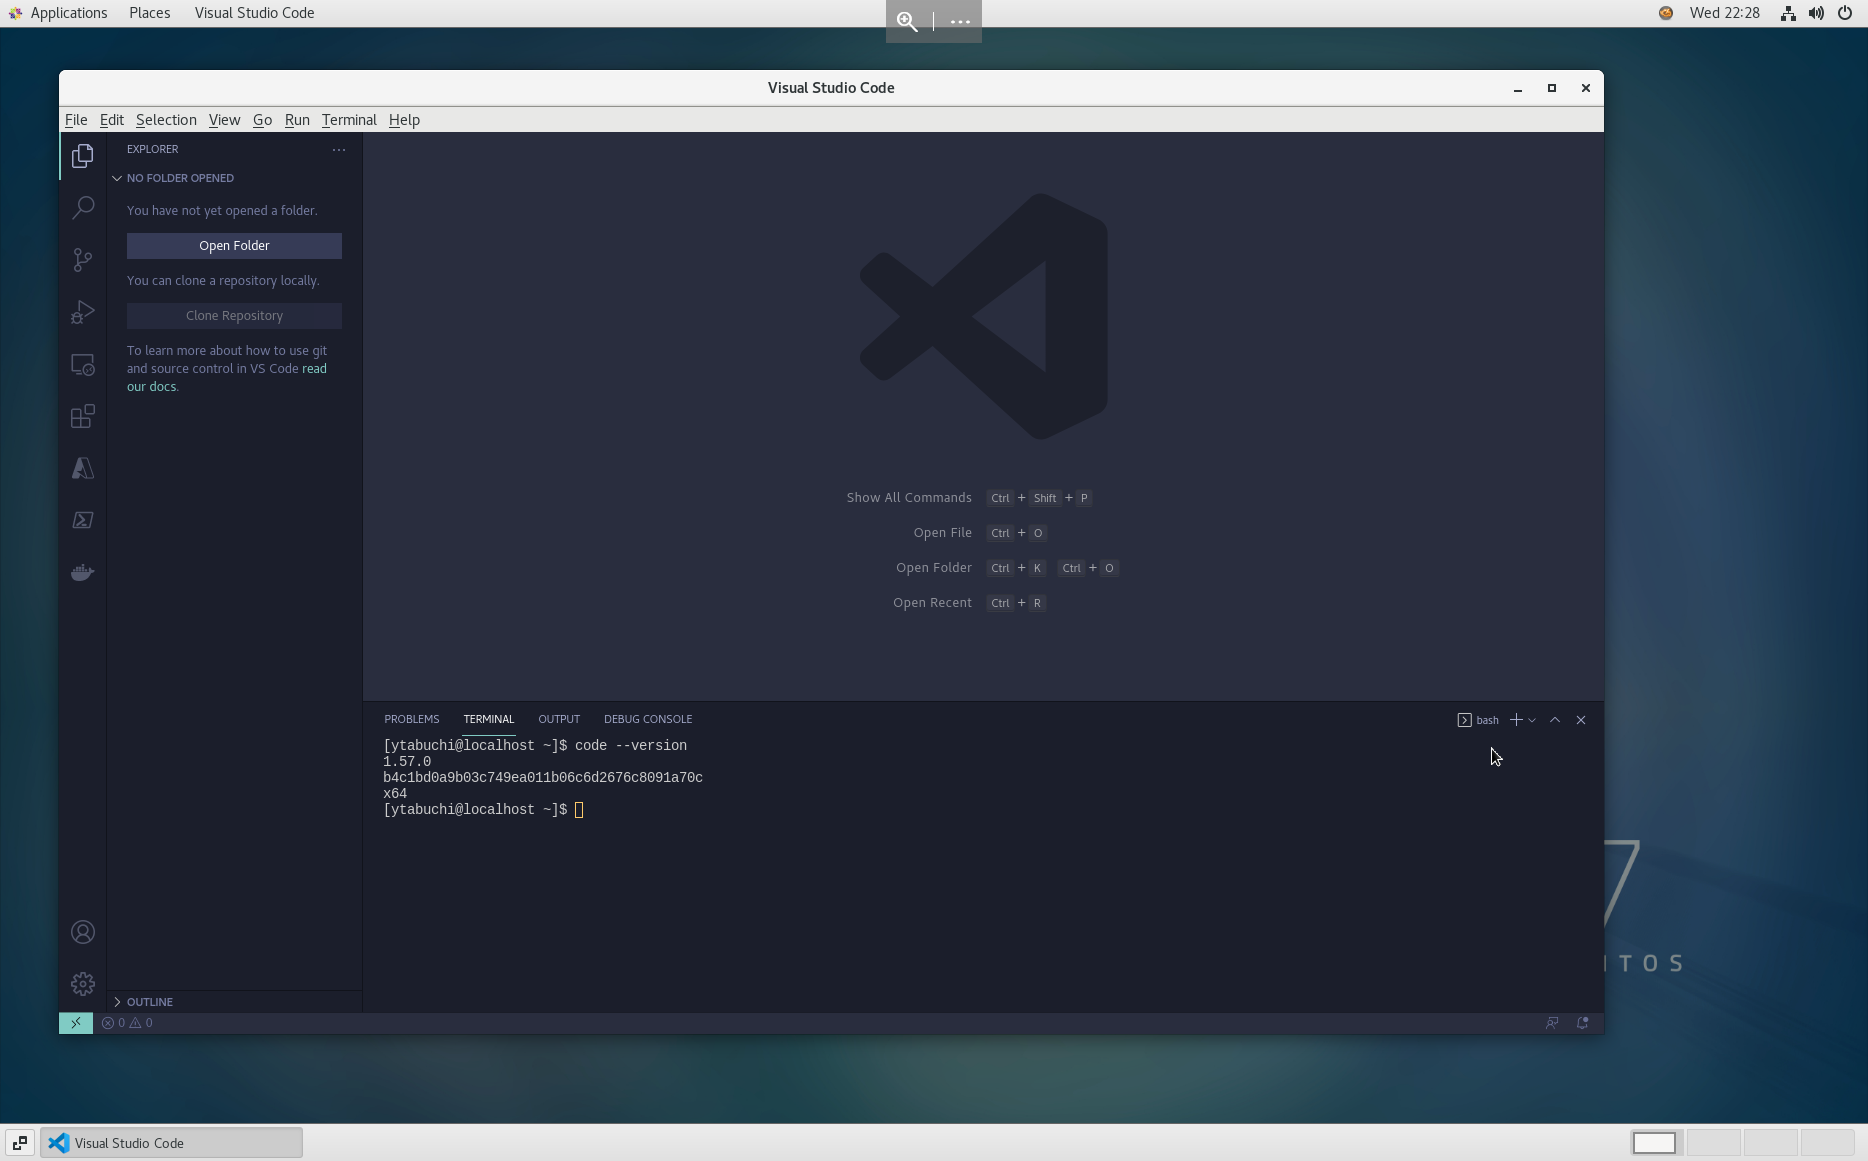Viewport: 1868px width, 1161px height.
Task: Open the Extensions view icon
Action: coord(83,416)
